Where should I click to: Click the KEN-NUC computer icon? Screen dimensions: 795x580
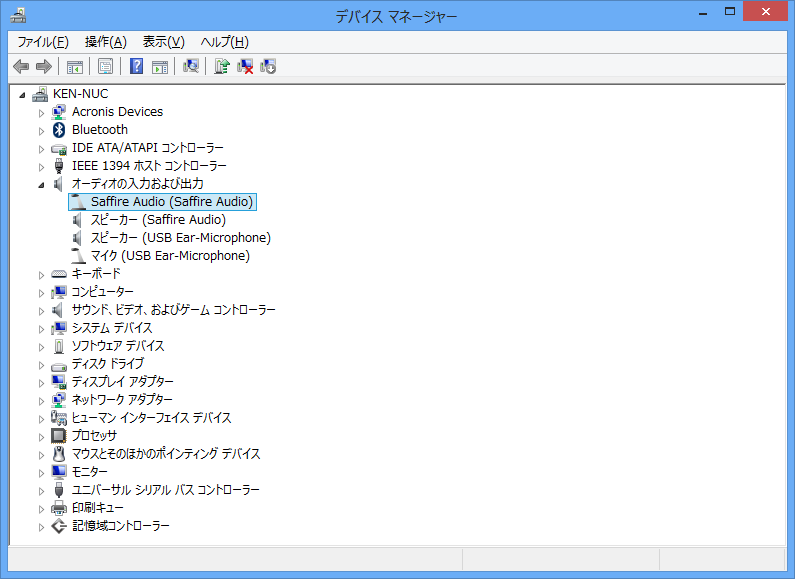point(40,94)
